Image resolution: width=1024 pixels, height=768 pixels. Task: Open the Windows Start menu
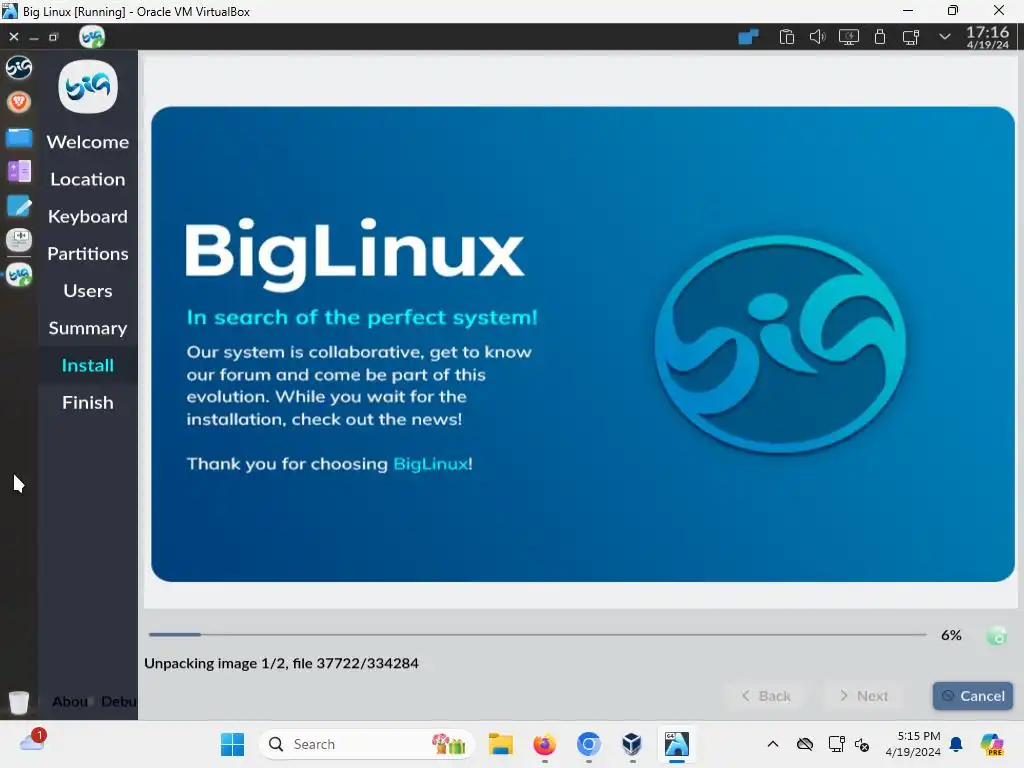(232, 744)
